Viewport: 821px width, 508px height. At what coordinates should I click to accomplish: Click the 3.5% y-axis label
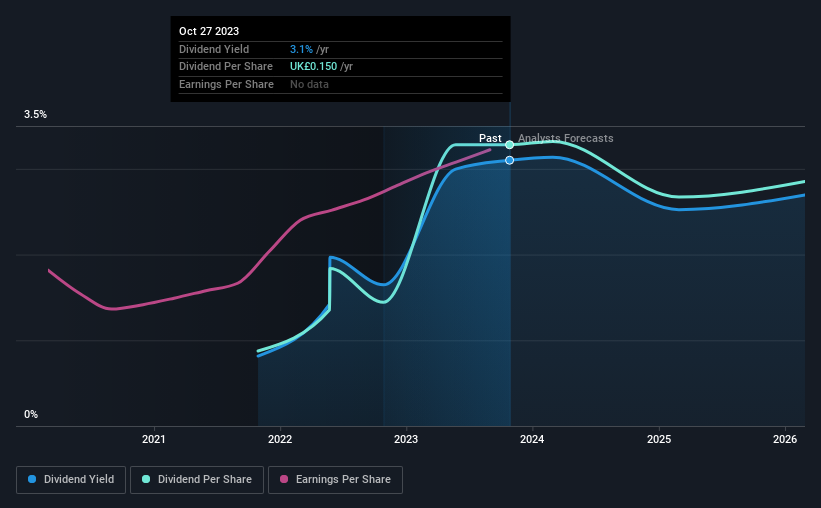pos(35,114)
